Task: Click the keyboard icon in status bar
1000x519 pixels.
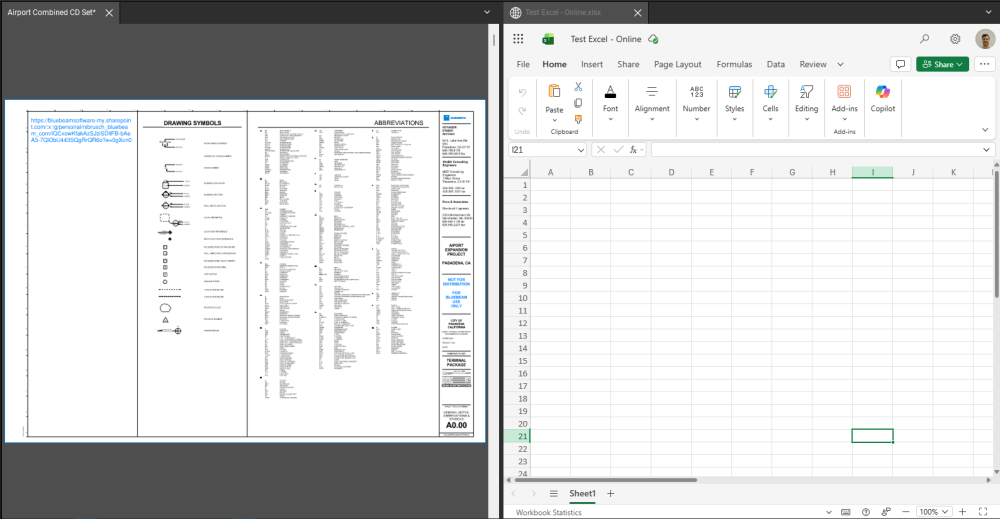Action: [846, 512]
